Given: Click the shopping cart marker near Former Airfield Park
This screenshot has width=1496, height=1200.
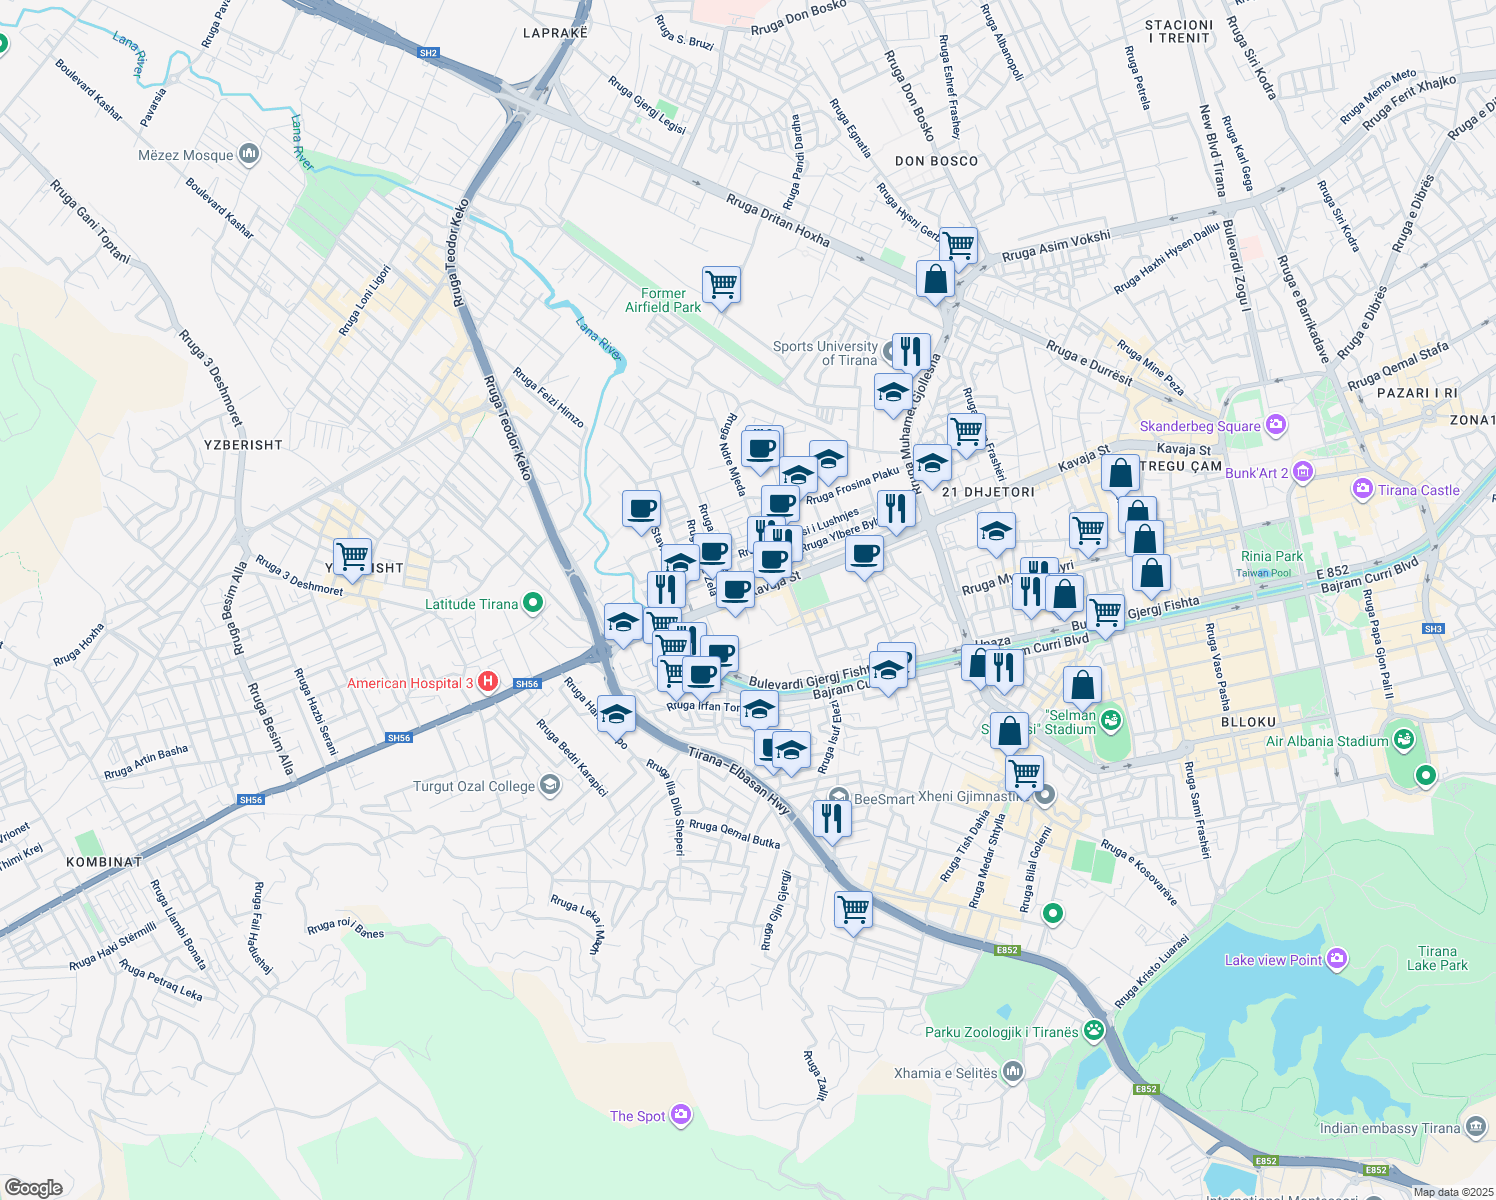Looking at the screenshot, I should pyautogui.click(x=721, y=285).
